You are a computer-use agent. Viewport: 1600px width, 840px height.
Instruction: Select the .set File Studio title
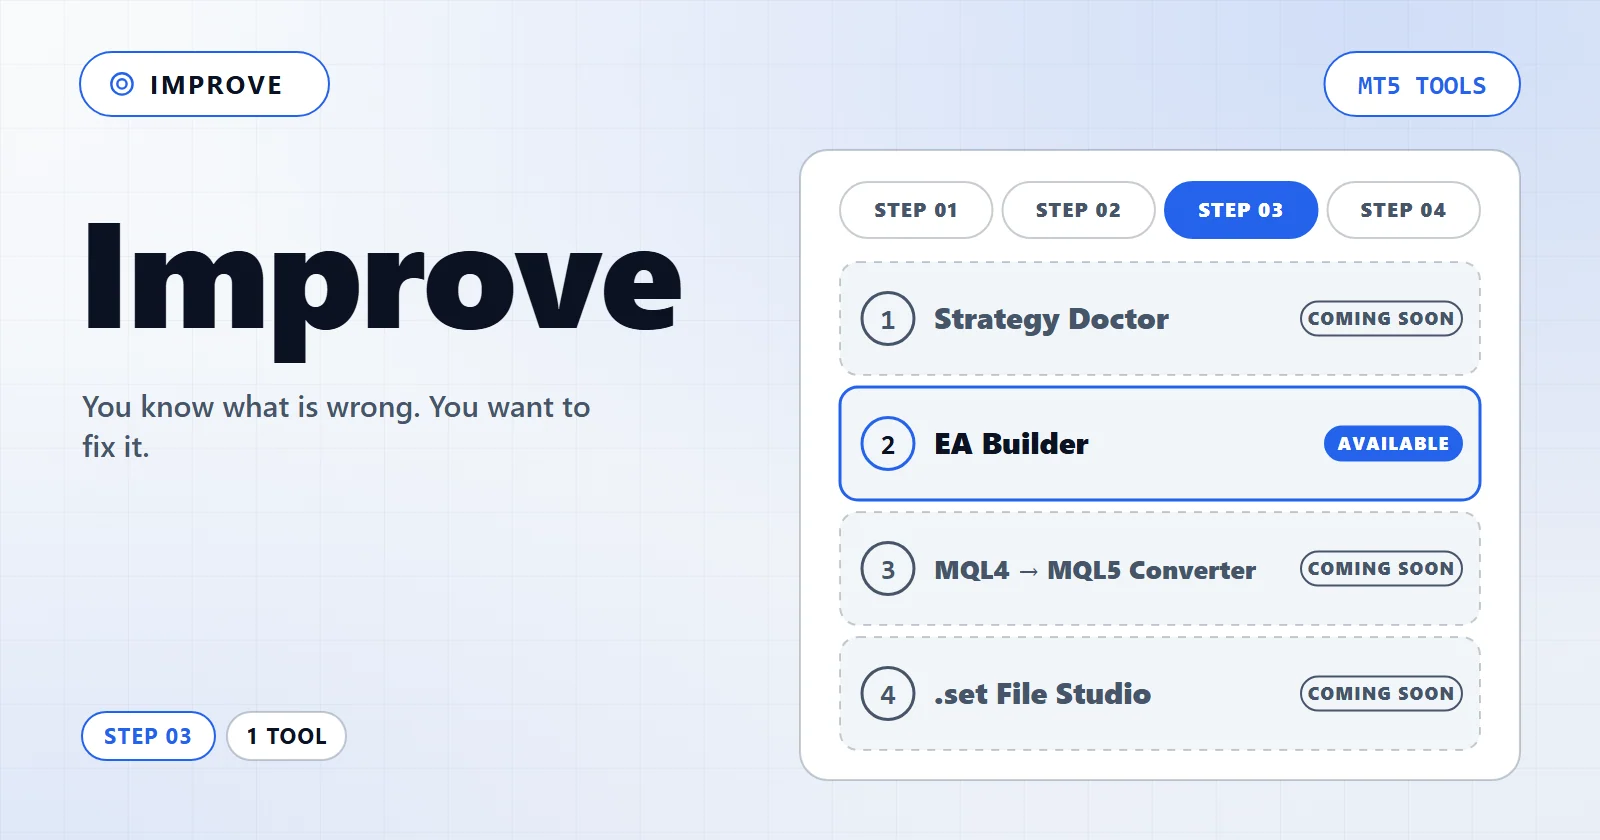point(1042,694)
